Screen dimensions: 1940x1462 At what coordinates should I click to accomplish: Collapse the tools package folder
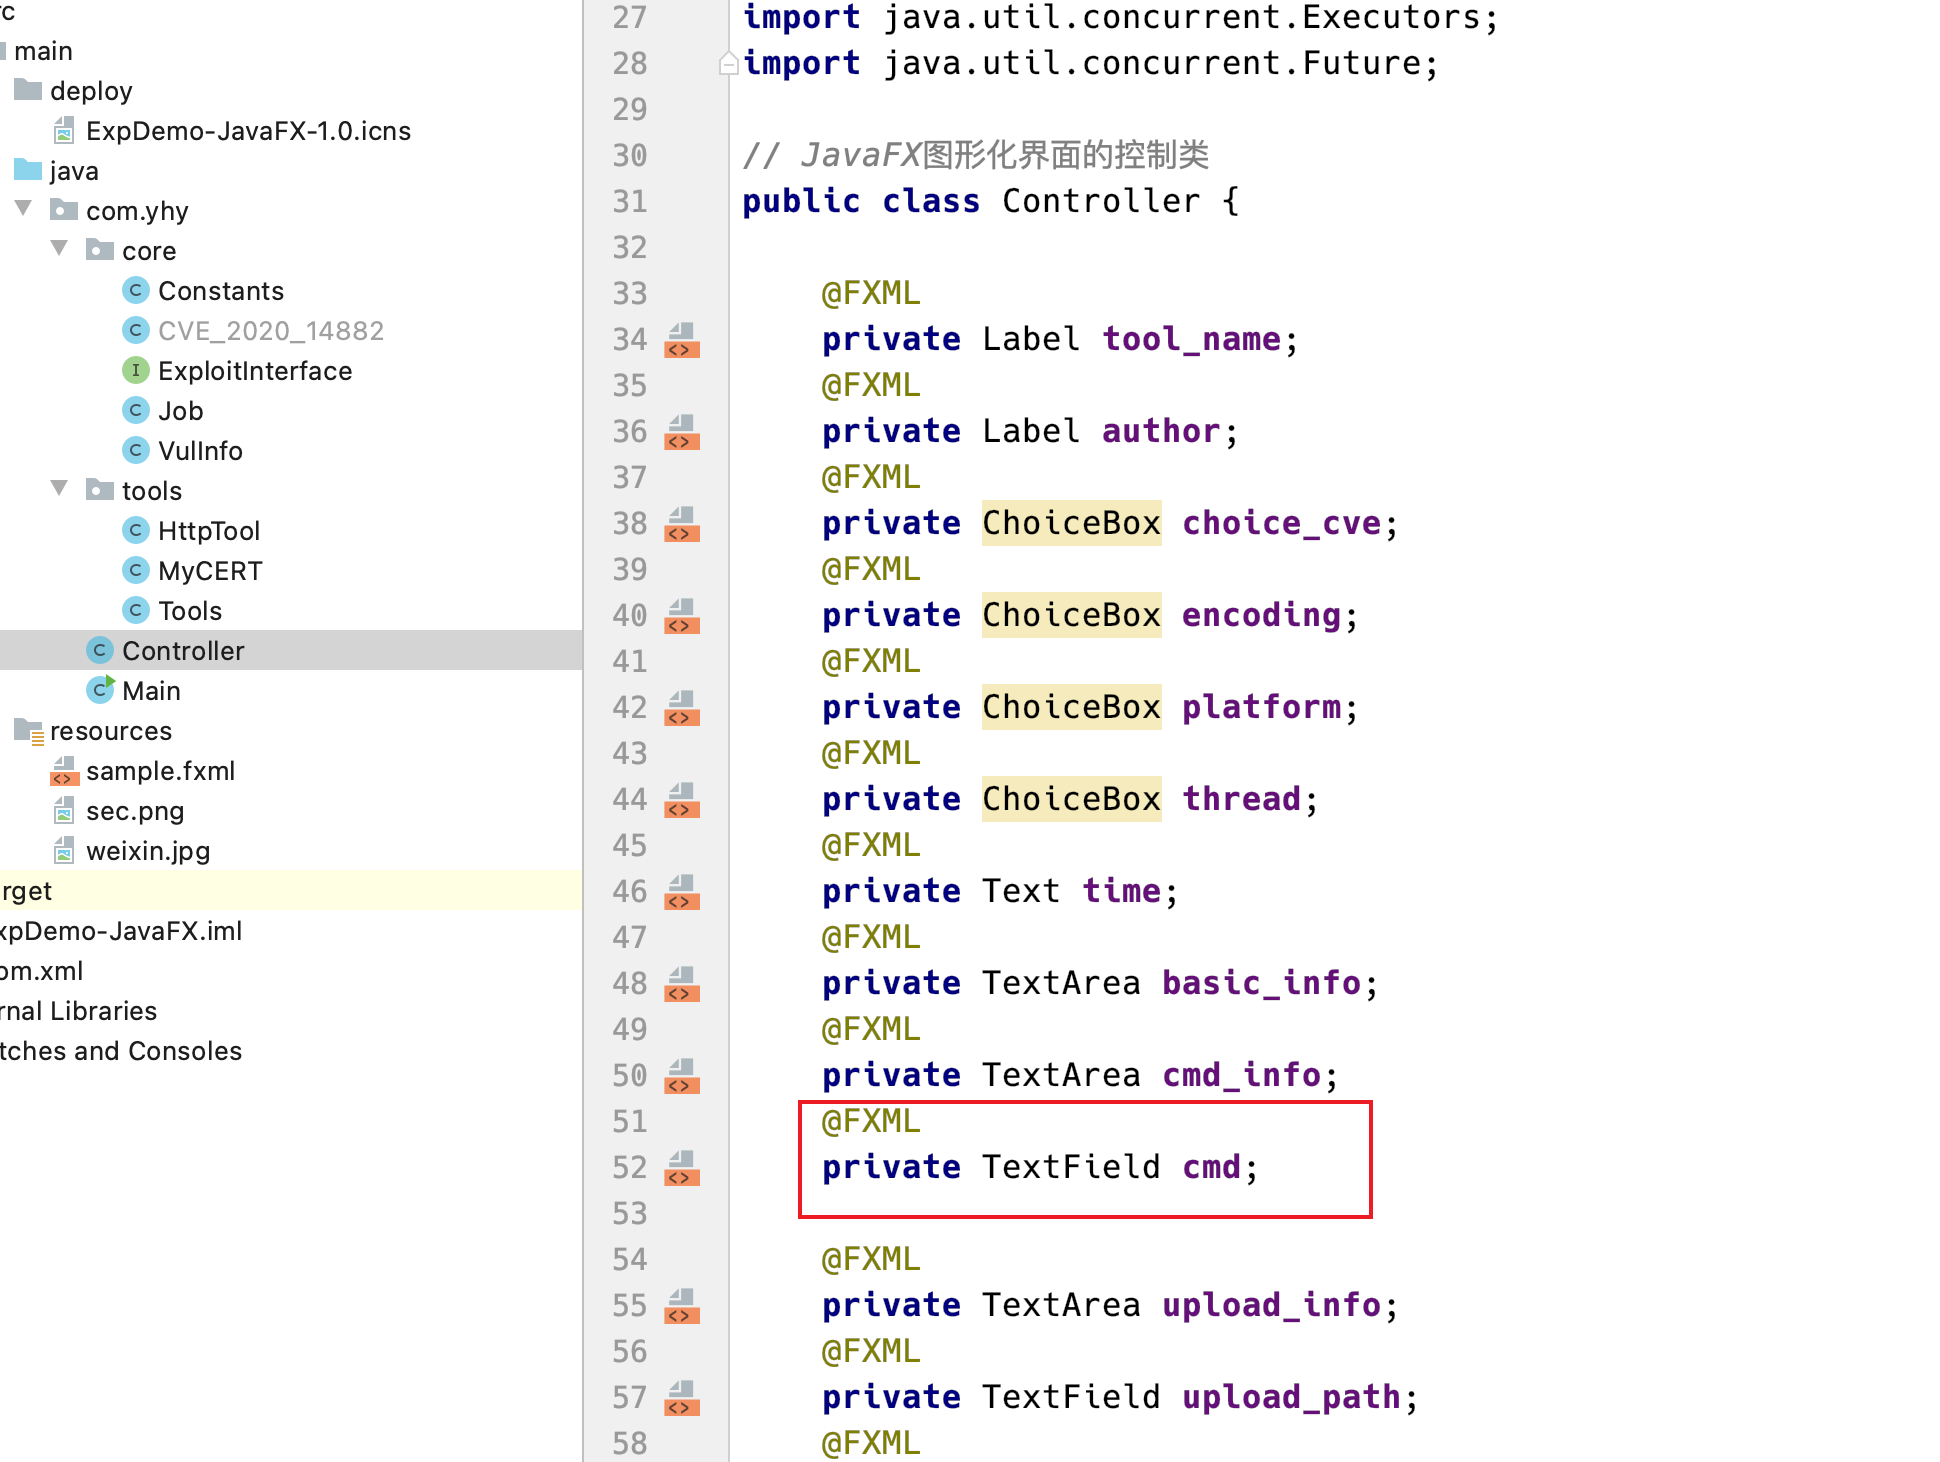[x=60, y=489]
